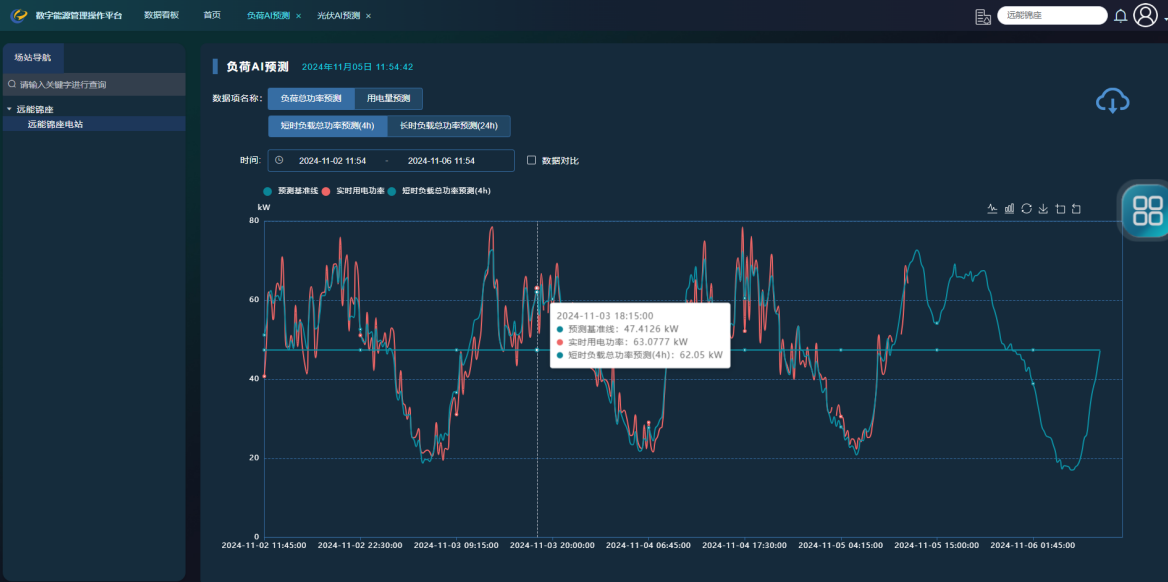
Task: Switch chart to bar view icon
Action: pyautogui.click(x=1009, y=209)
